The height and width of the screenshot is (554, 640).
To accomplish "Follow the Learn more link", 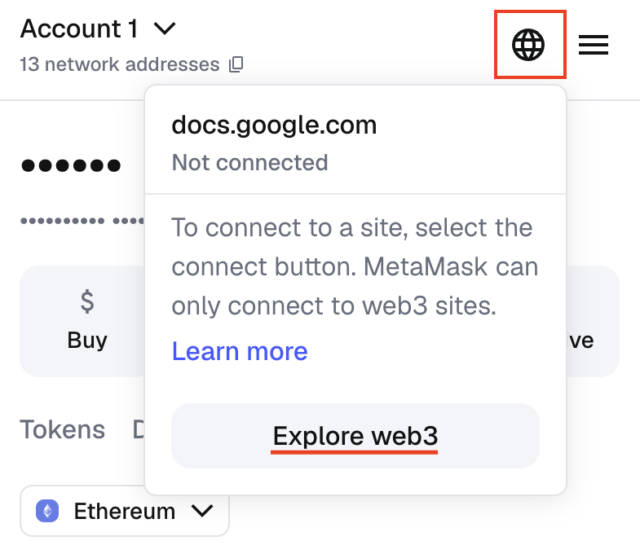I will 239,351.
